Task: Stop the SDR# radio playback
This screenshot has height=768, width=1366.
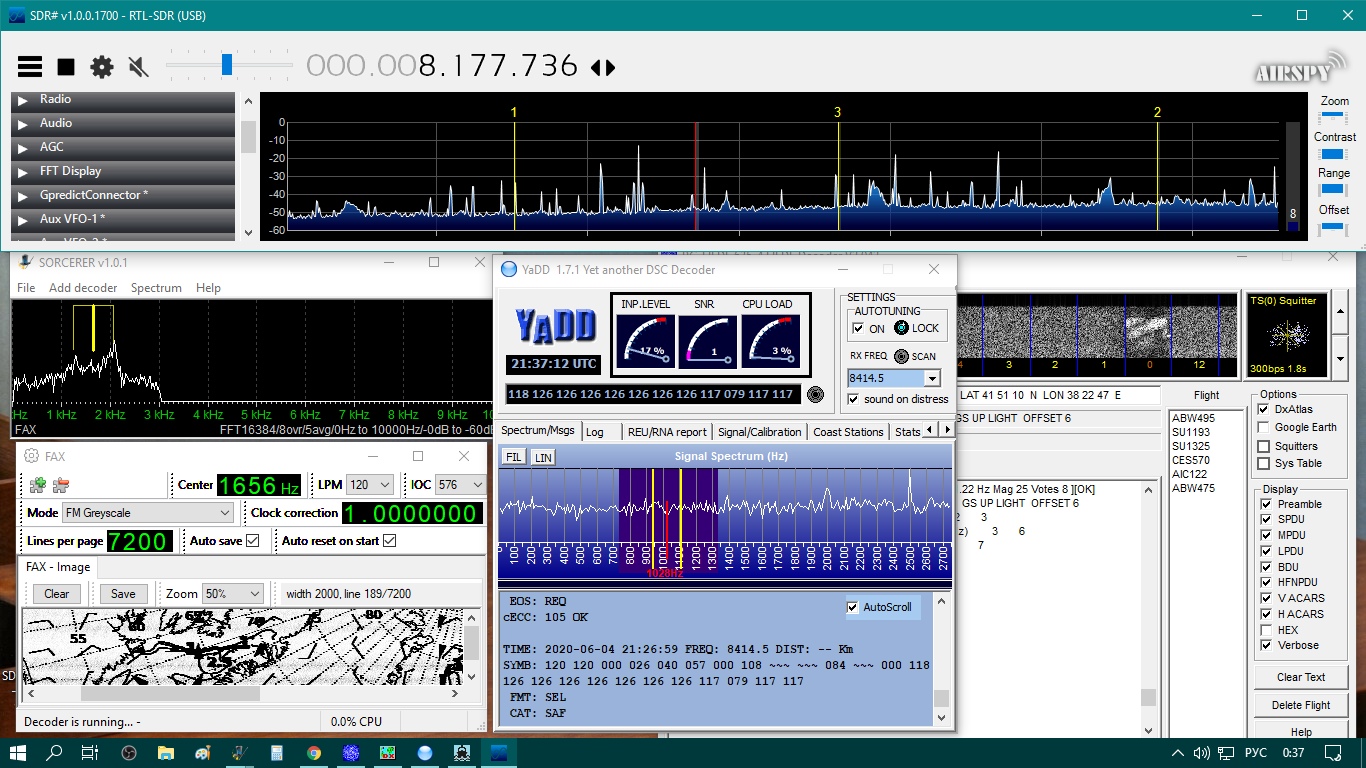Action: 66,67
